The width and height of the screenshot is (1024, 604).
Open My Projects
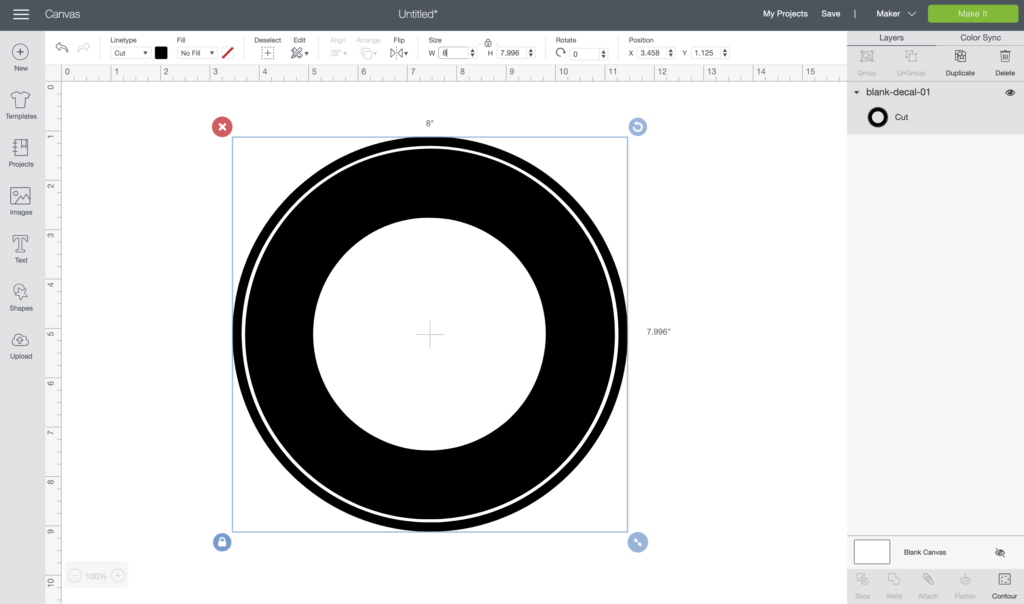[x=784, y=14]
